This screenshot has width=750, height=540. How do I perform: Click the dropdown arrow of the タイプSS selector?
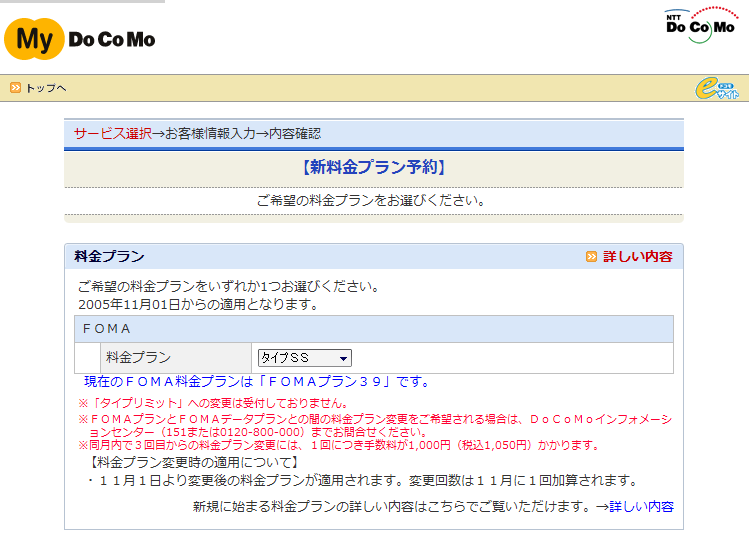point(344,358)
